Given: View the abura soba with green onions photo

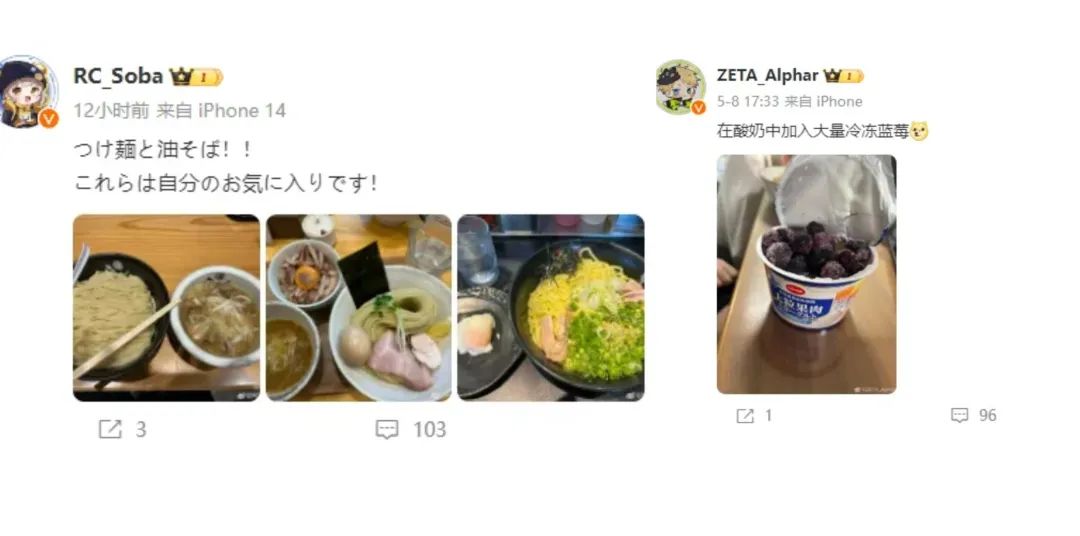Looking at the screenshot, I should click(551, 308).
